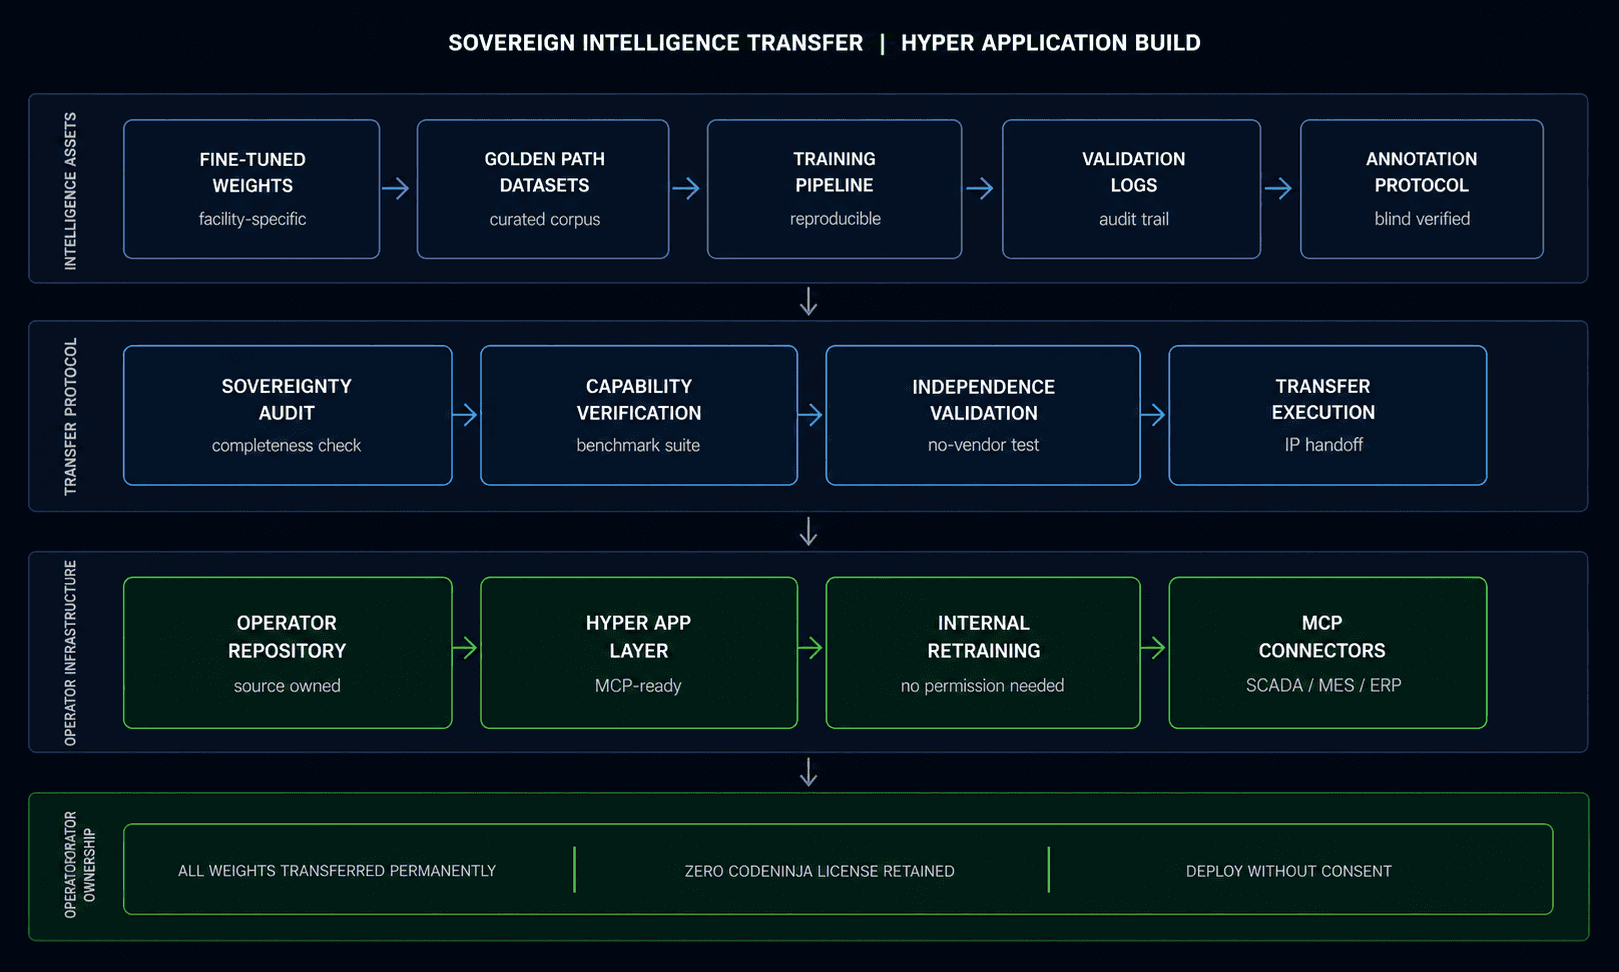Click the 'benchmark suite' subtitle
Viewport: 1619px width, 972px height.
pos(638,445)
